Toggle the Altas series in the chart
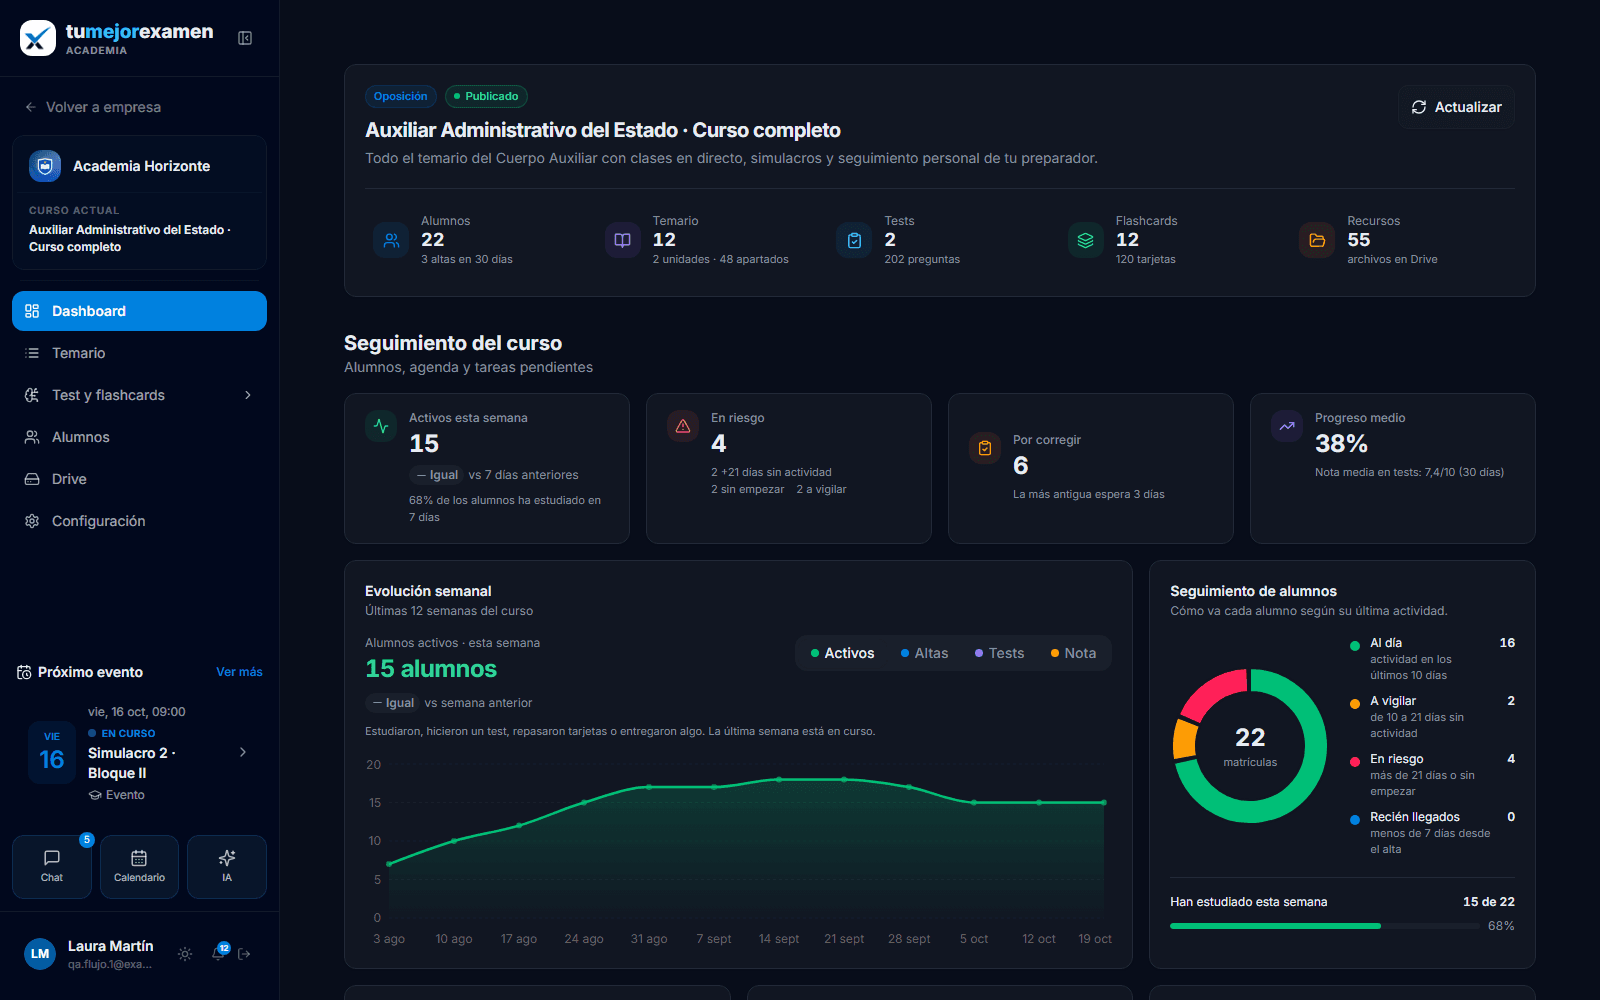 click(924, 653)
